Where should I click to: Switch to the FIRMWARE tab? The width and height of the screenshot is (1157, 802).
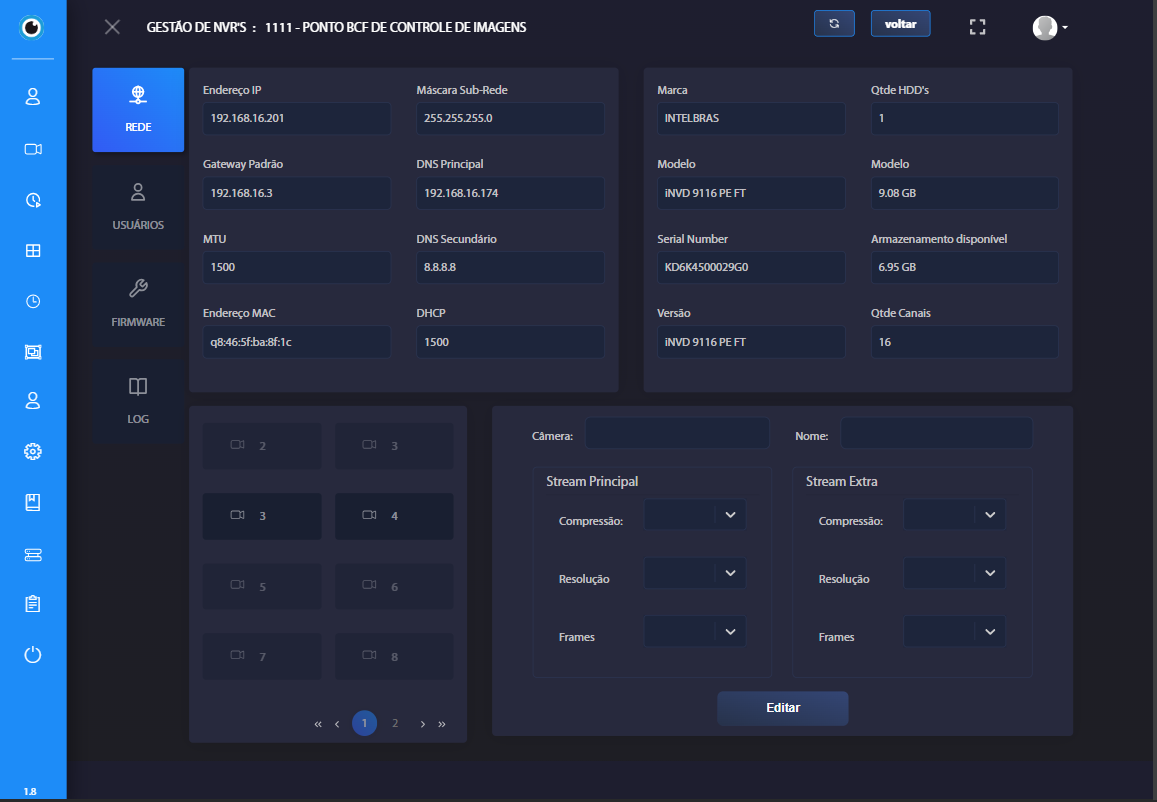(x=138, y=304)
